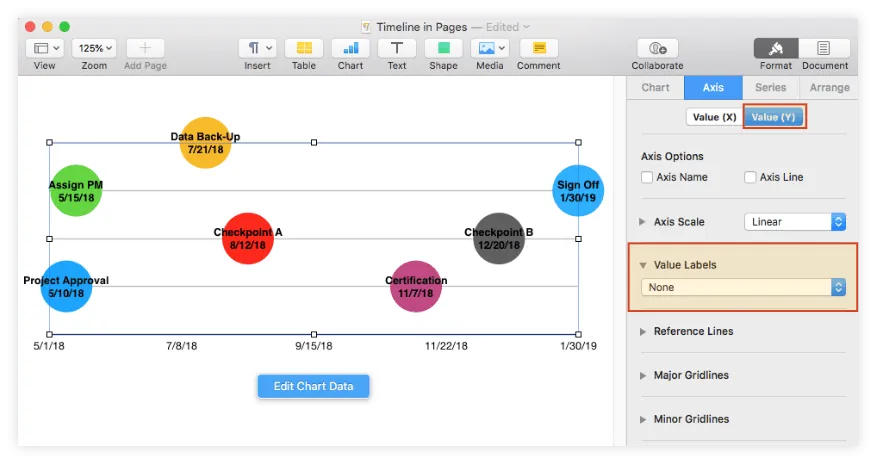Open the View options in the toolbar

coord(45,48)
